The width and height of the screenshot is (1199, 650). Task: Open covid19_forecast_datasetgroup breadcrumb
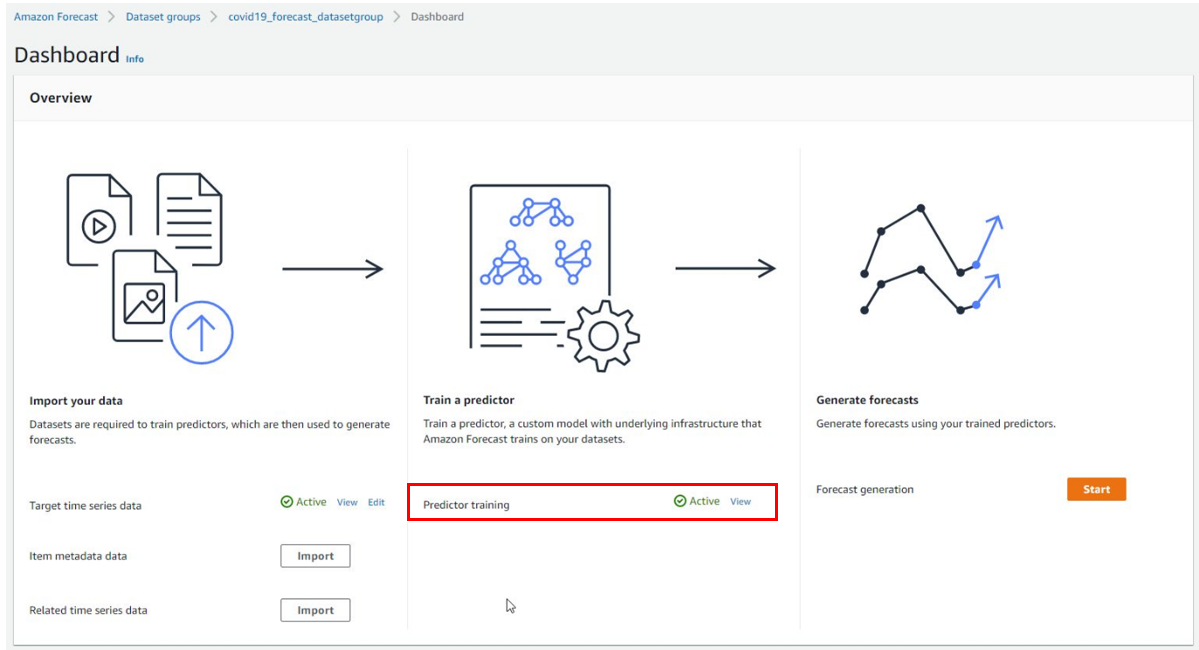click(x=306, y=17)
